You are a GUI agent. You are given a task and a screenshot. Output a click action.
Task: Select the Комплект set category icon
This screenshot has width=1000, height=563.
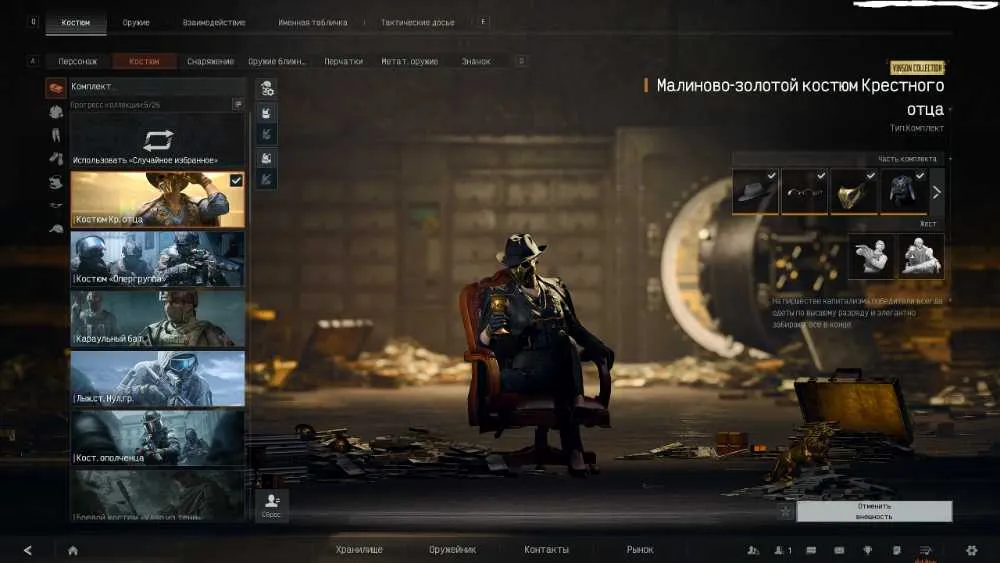coord(55,88)
